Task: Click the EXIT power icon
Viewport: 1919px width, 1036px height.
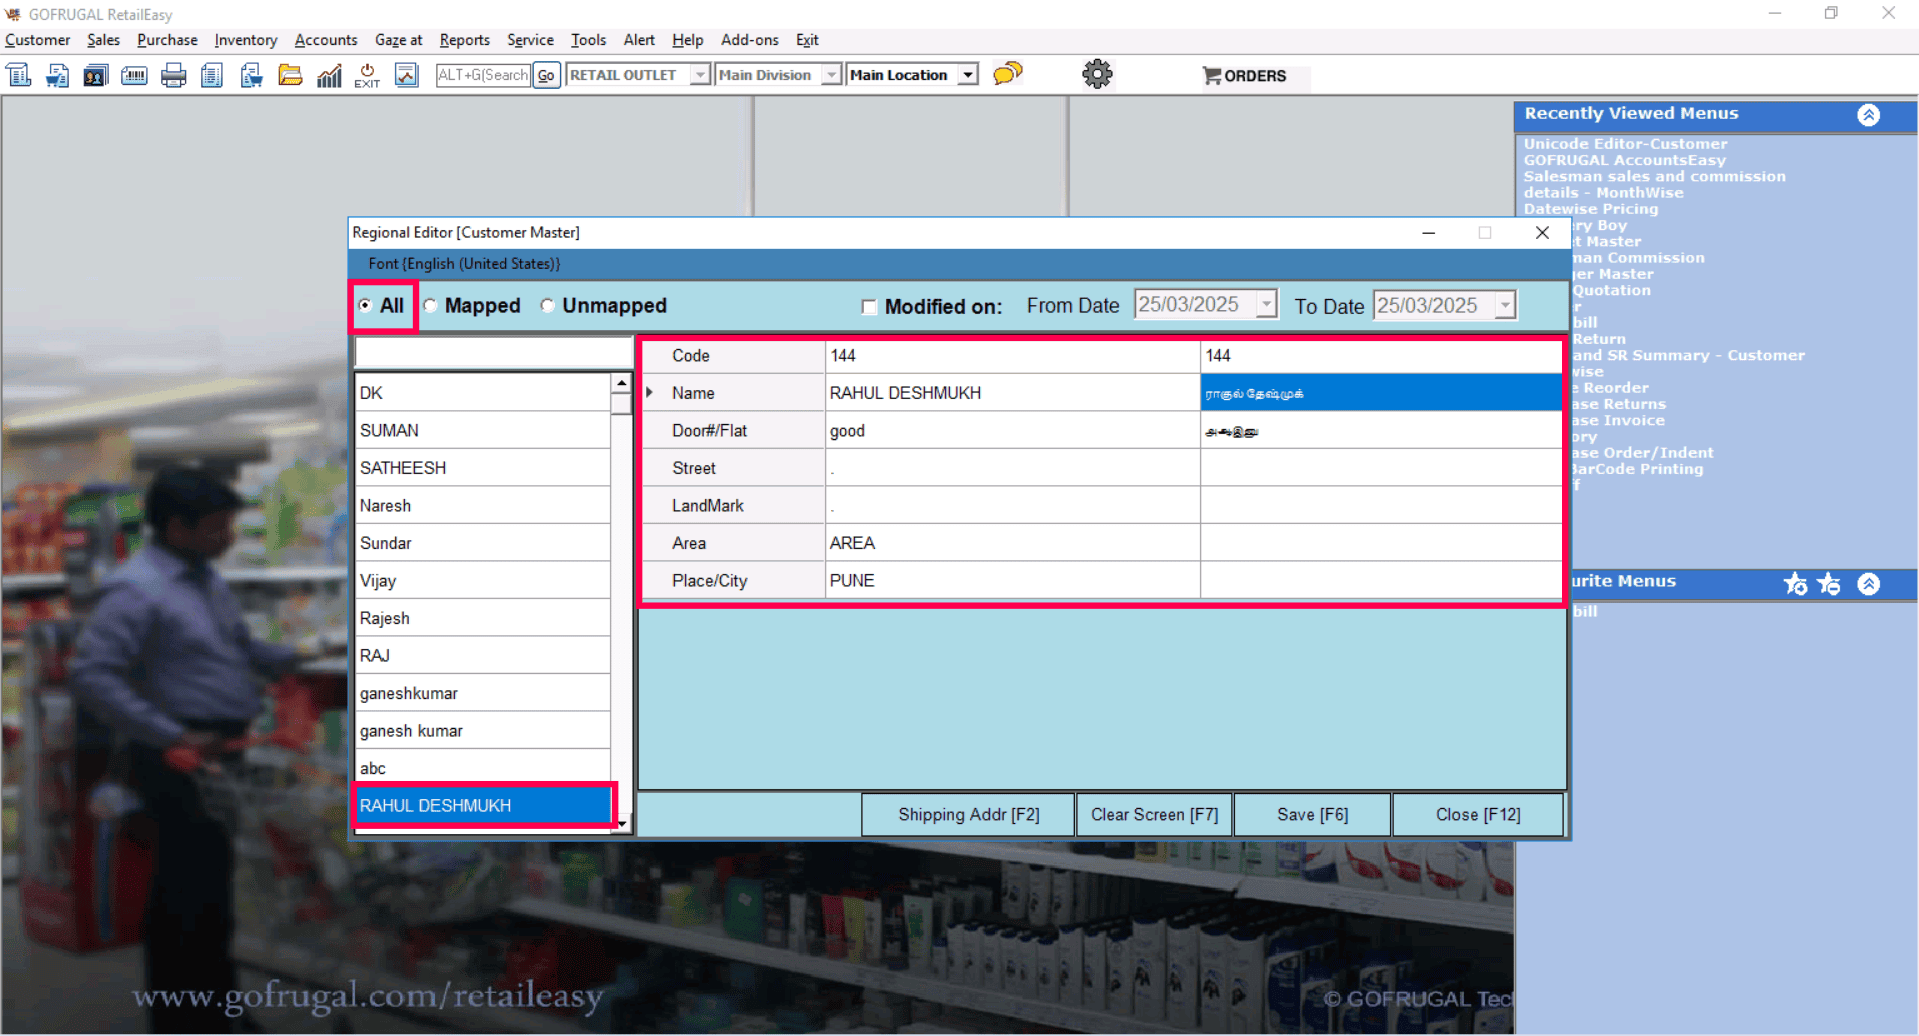Action: tap(367, 76)
